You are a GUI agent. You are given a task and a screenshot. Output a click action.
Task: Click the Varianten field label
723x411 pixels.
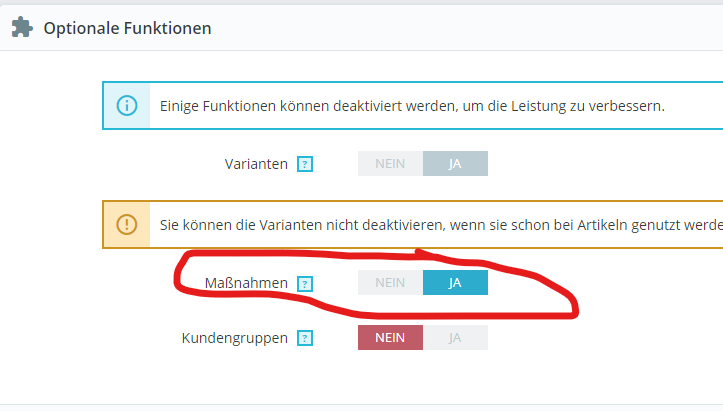(x=256, y=164)
